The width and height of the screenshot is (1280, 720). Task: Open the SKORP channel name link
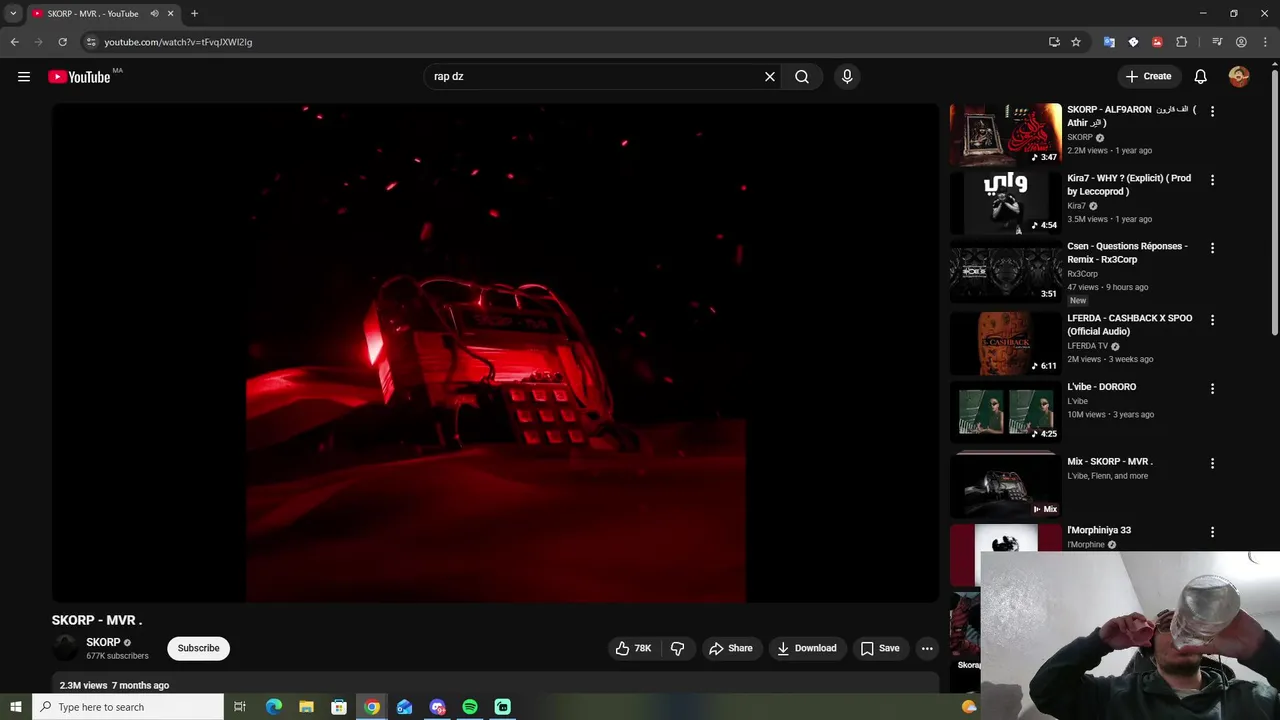pos(103,642)
